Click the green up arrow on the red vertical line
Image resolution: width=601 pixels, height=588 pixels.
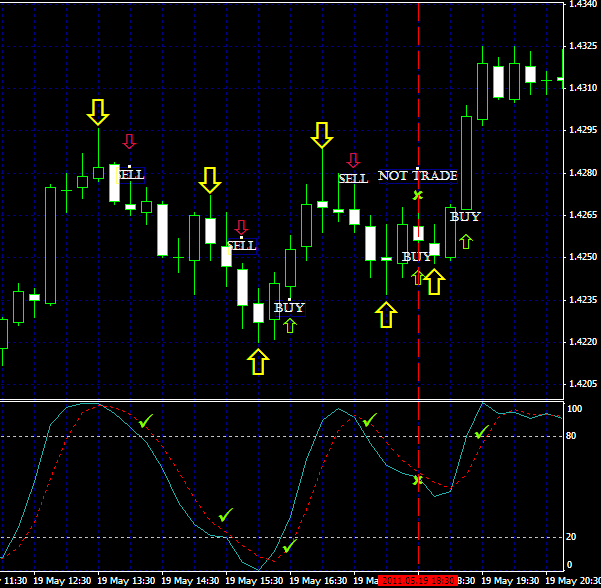pos(418,278)
